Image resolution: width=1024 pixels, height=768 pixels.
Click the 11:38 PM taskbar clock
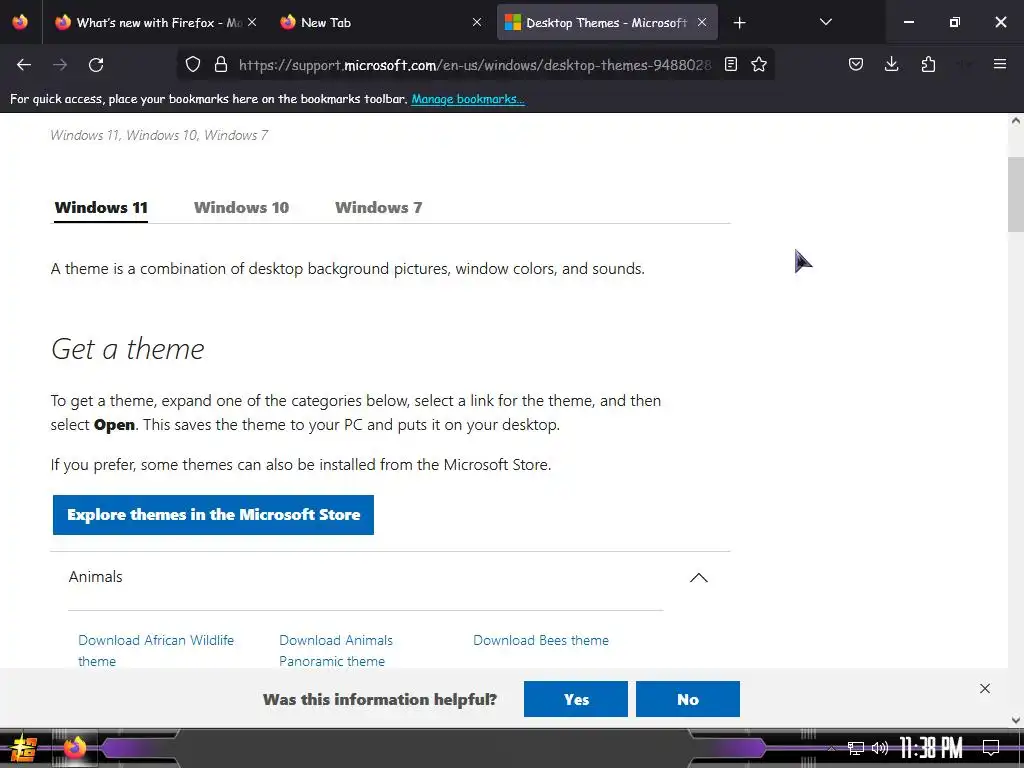coord(931,748)
